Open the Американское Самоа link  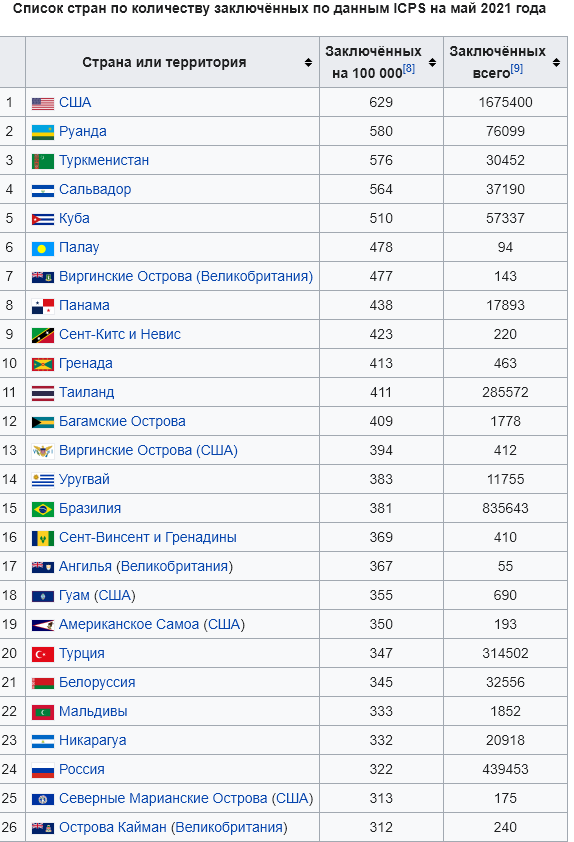coord(129,625)
